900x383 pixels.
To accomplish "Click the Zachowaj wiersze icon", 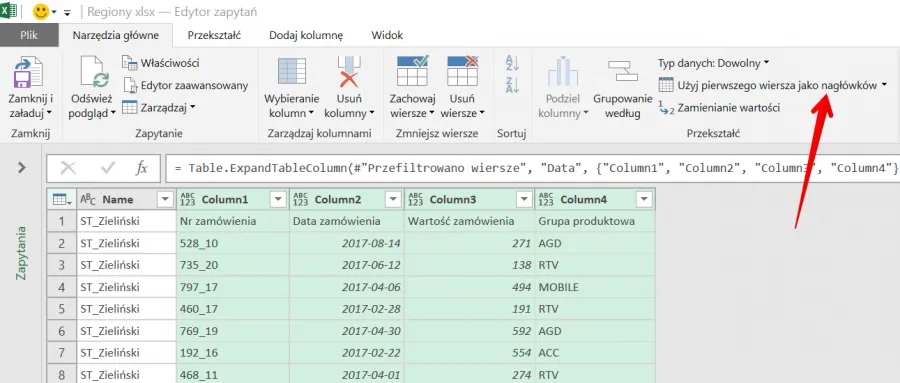I will pyautogui.click(x=413, y=71).
